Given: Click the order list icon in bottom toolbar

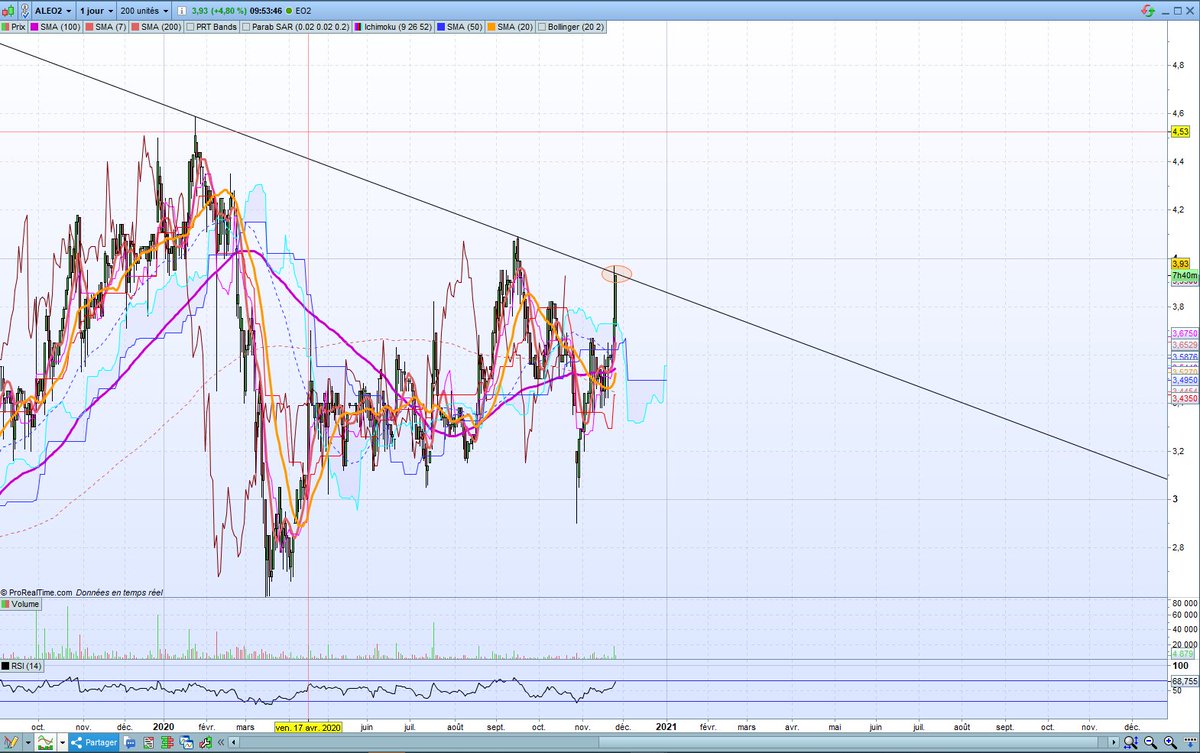Looking at the screenshot, I should (149, 743).
